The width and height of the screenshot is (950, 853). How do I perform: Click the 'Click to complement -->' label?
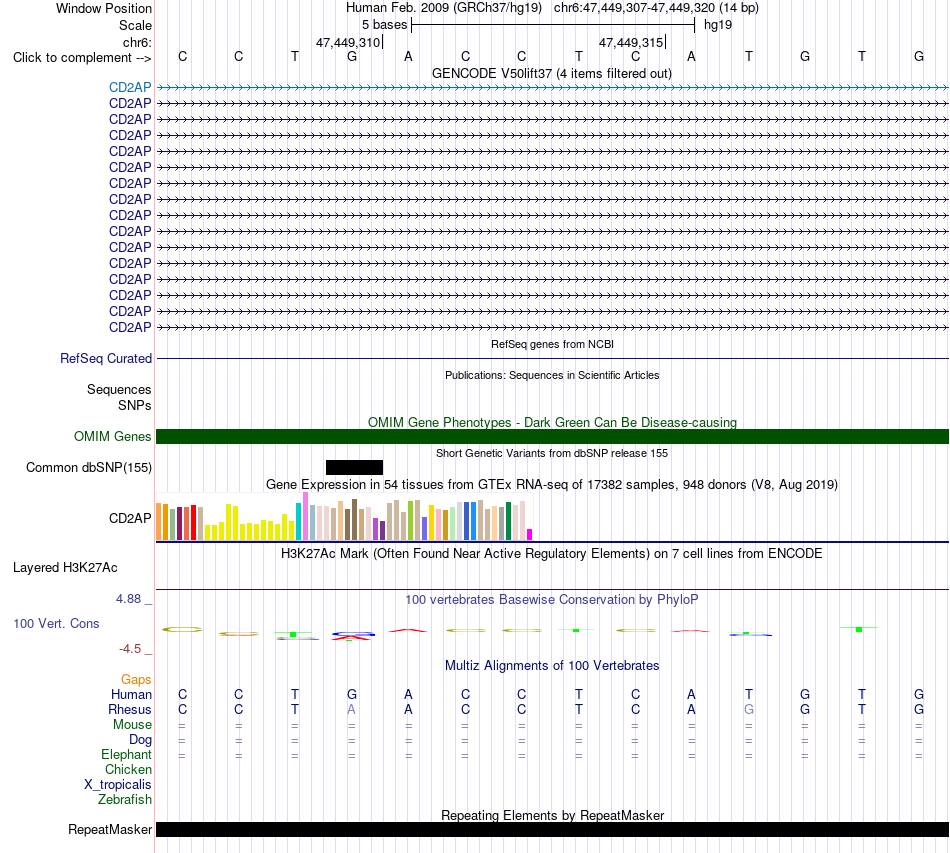coord(82,58)
